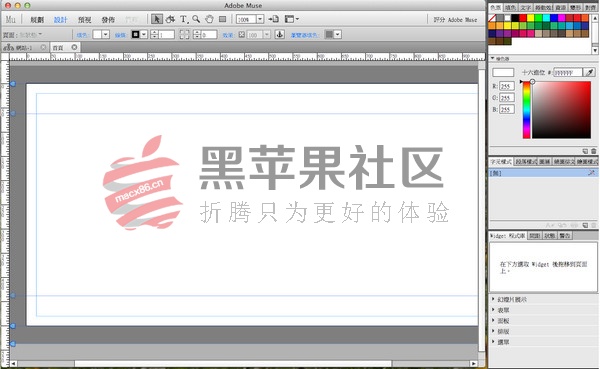Select the Selection arrow tool

(x=157, y=19)
